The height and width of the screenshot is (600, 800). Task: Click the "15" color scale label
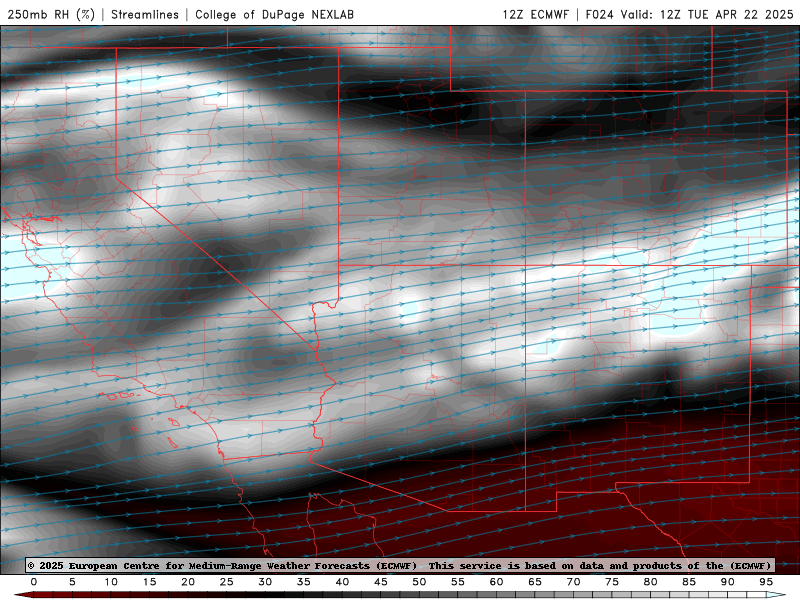[x=149, y=582]
